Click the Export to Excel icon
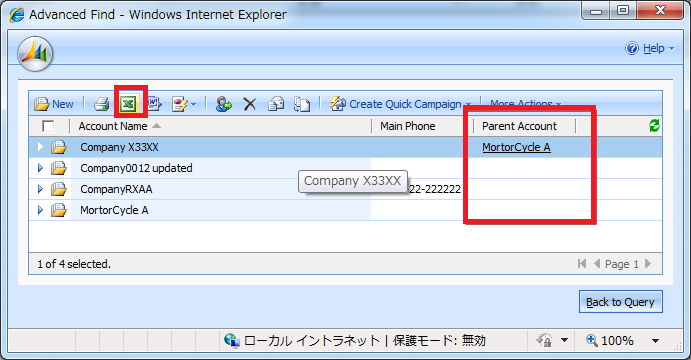This screenshot has height=360, width=691. 129,104
